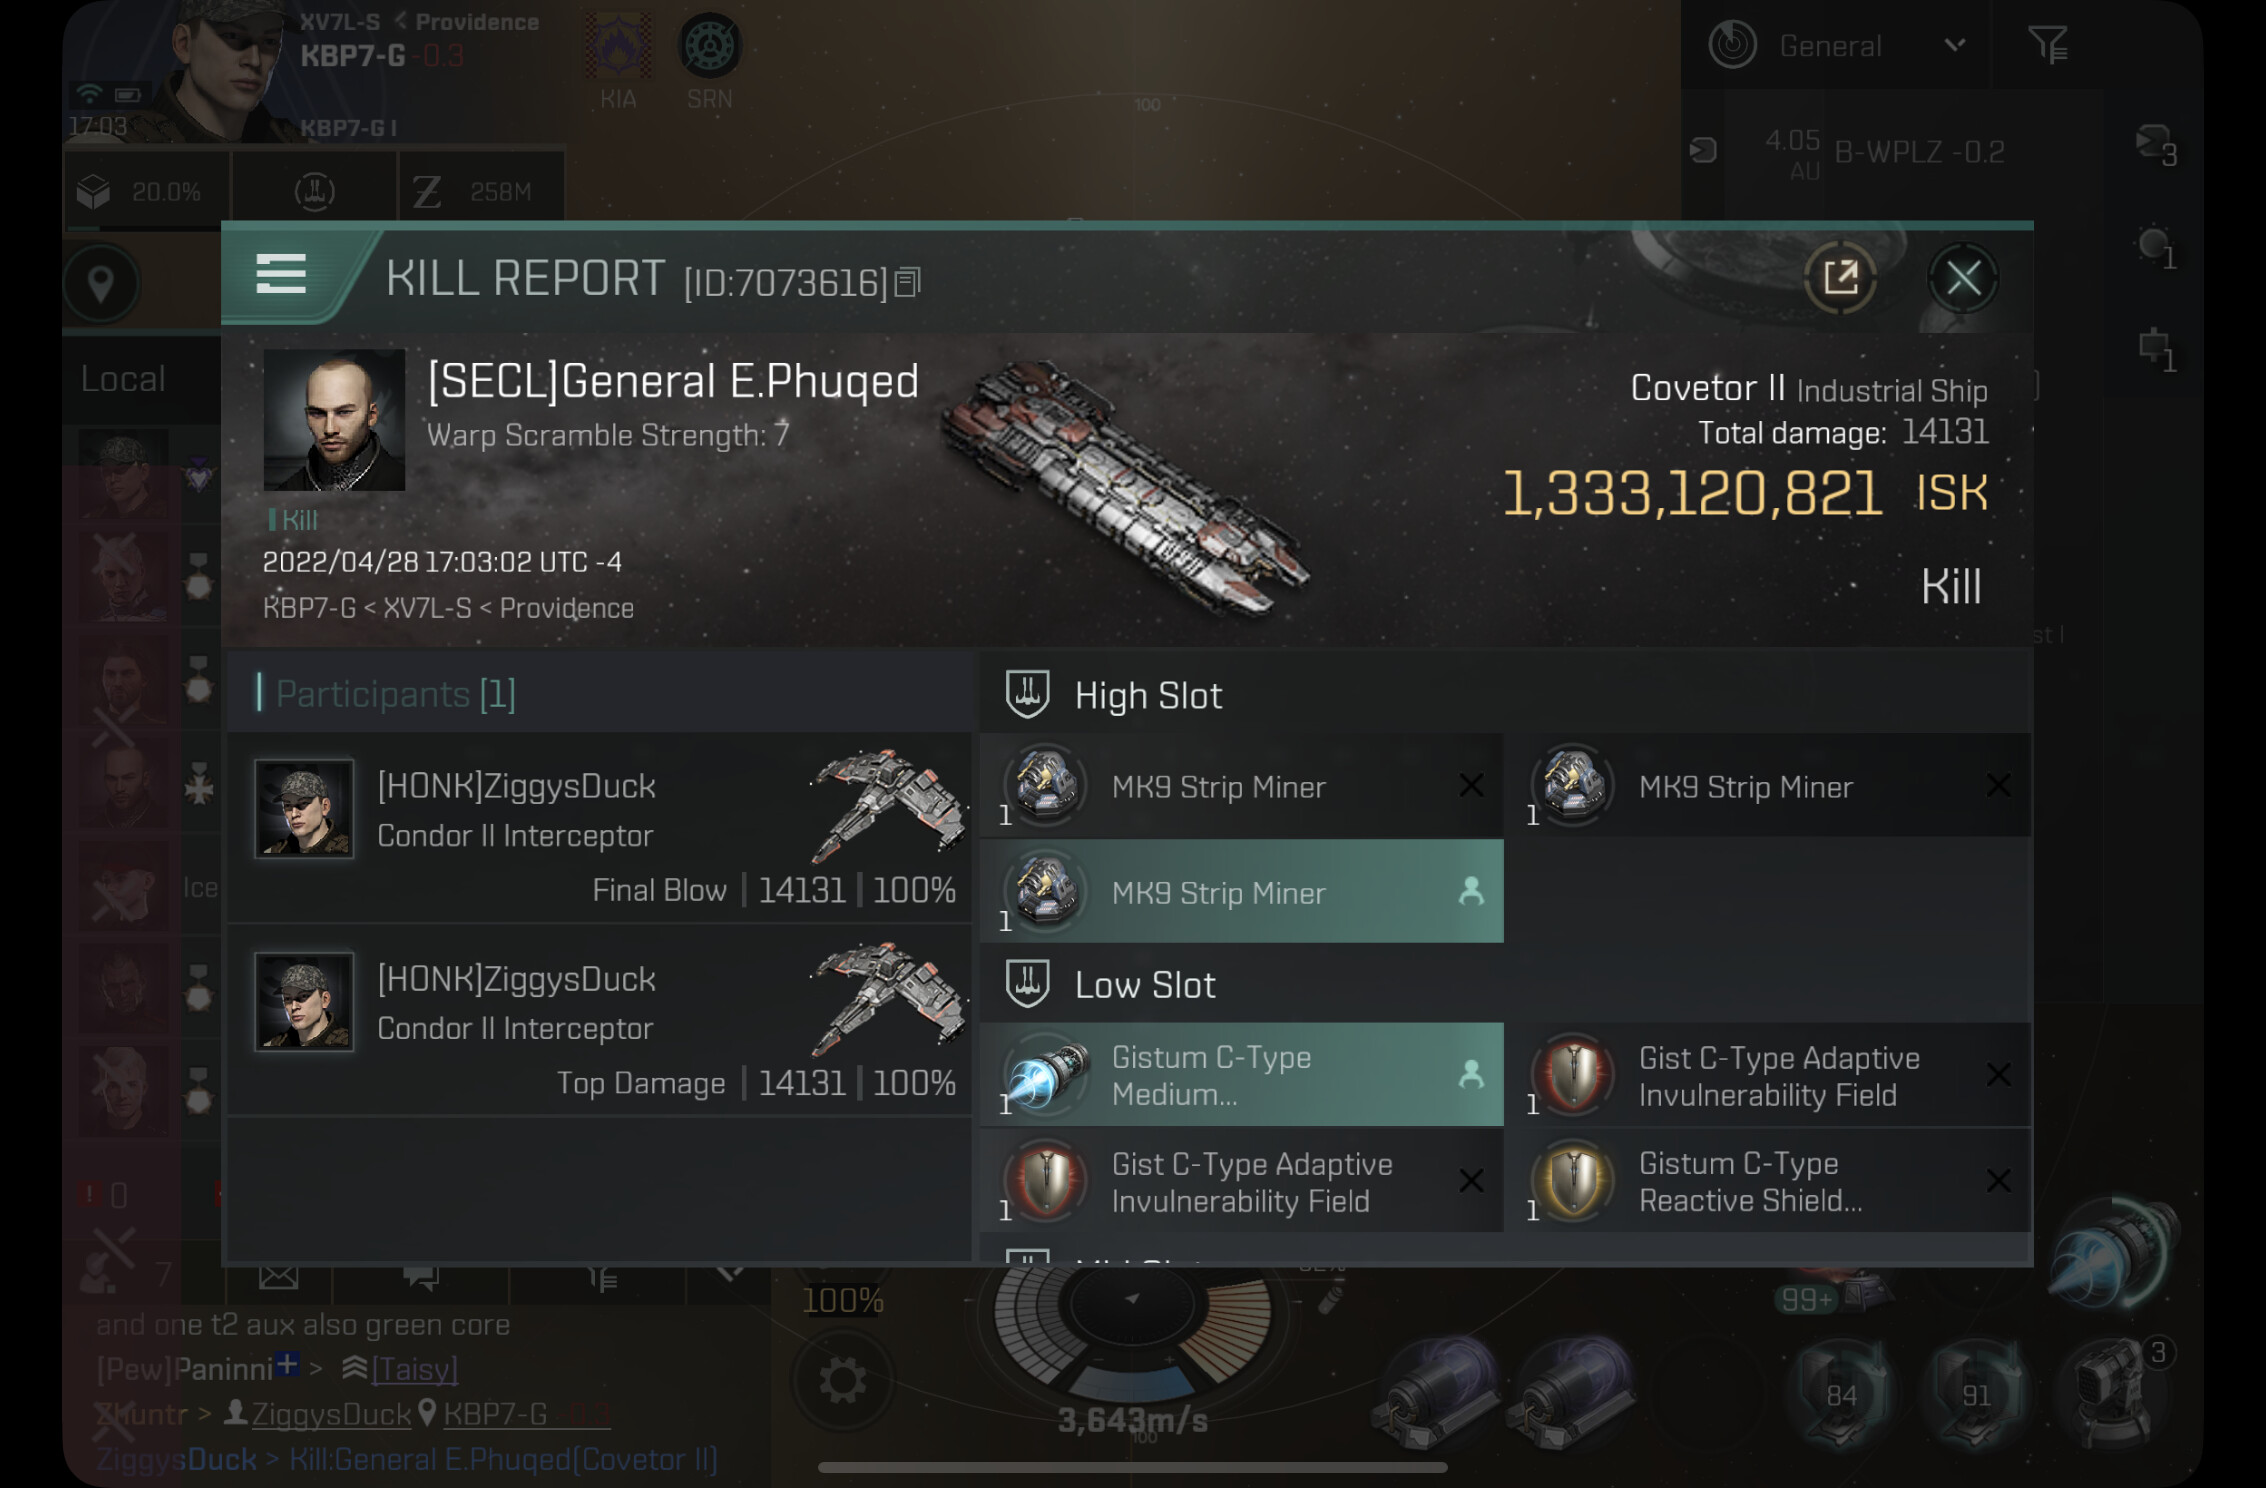
Task: Select Gistum C-Type Medium module entry
Action: 1242,1075
